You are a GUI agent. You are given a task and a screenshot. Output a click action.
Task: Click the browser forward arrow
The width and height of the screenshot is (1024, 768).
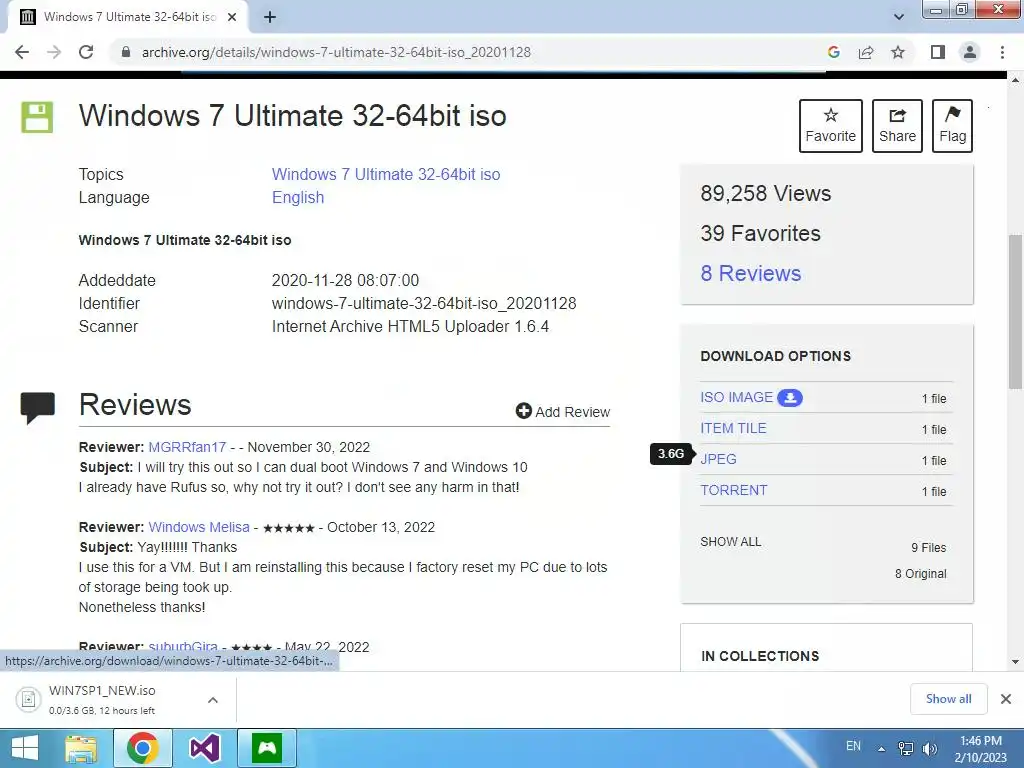54,52
